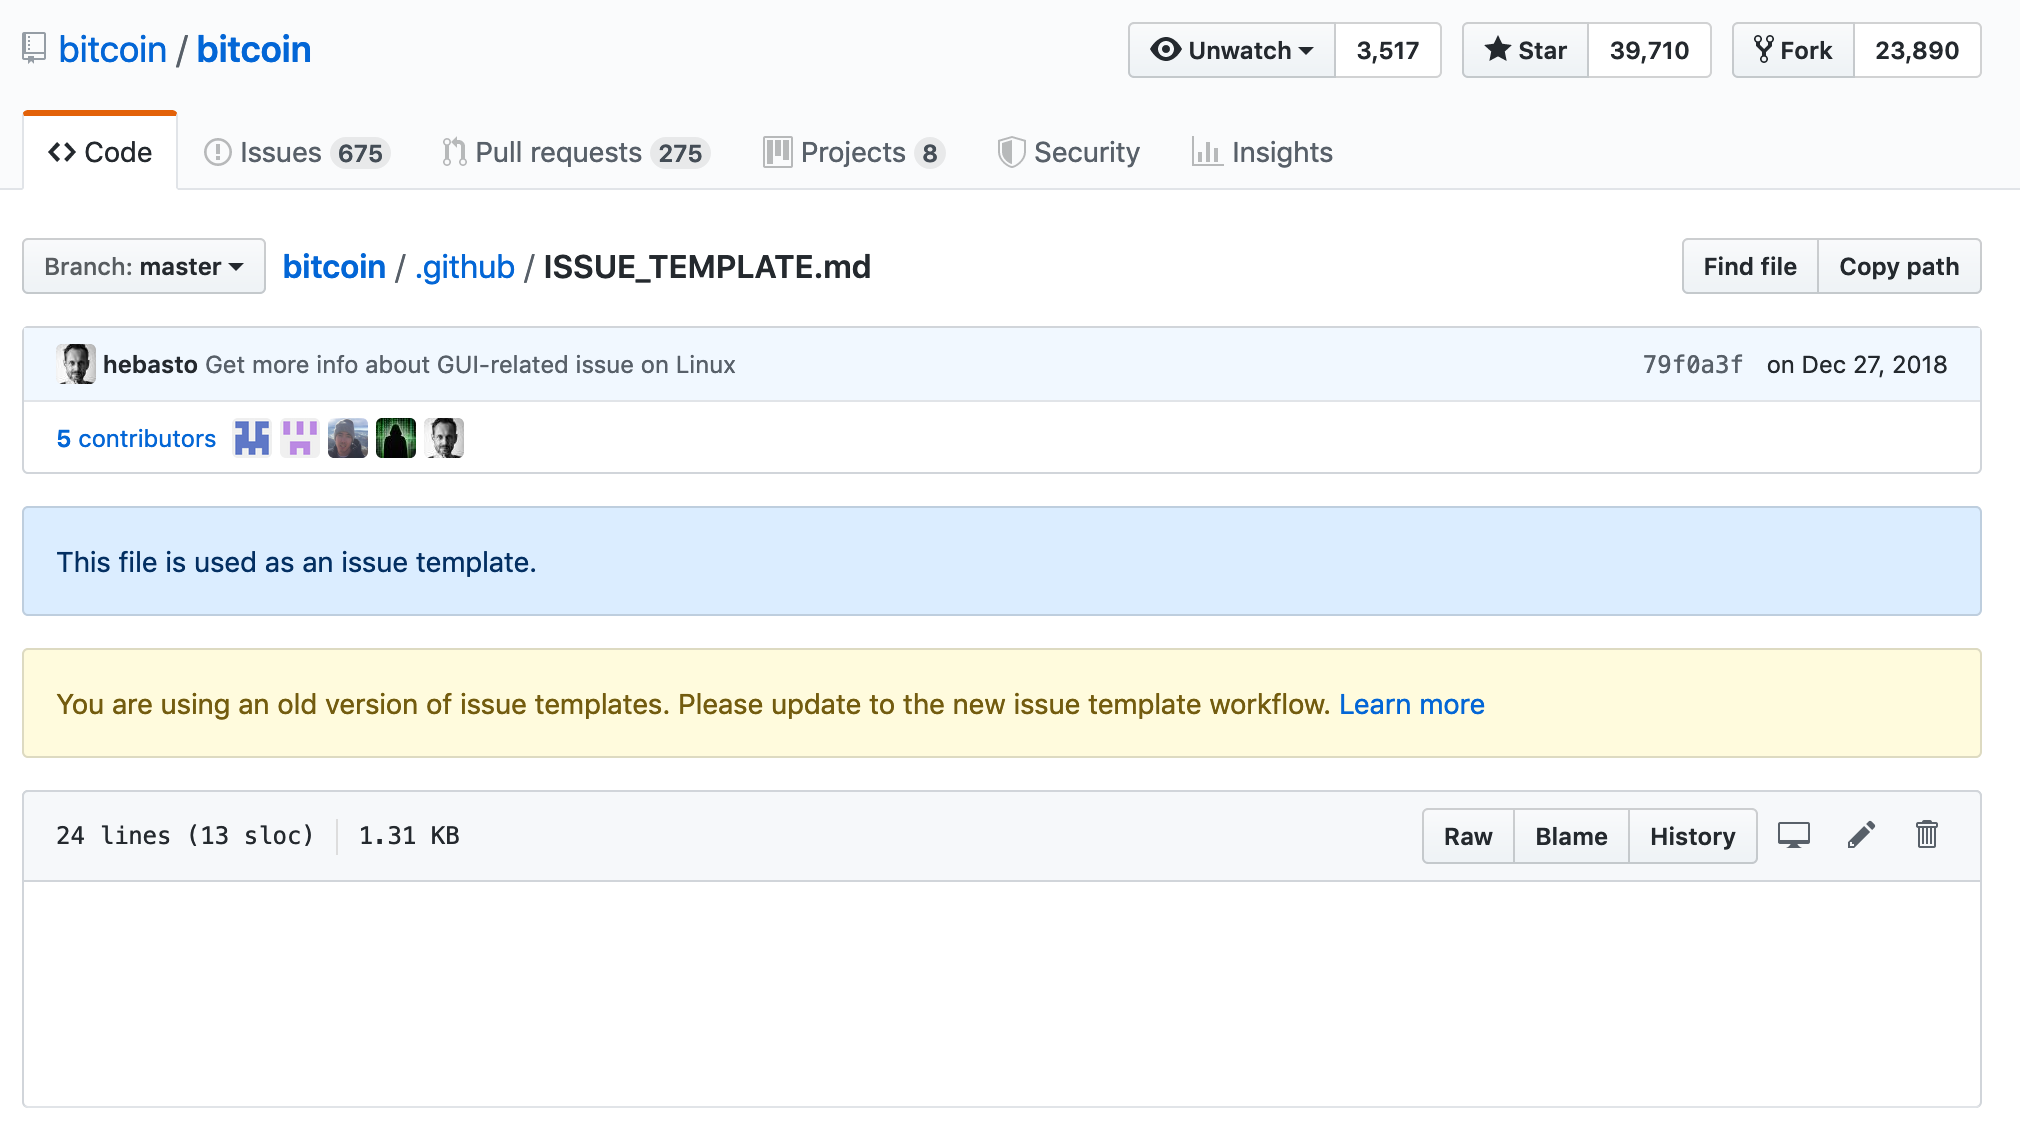
Task: Click the ISSUE_TEMPLATE.md file name
Action: [707, 266]
